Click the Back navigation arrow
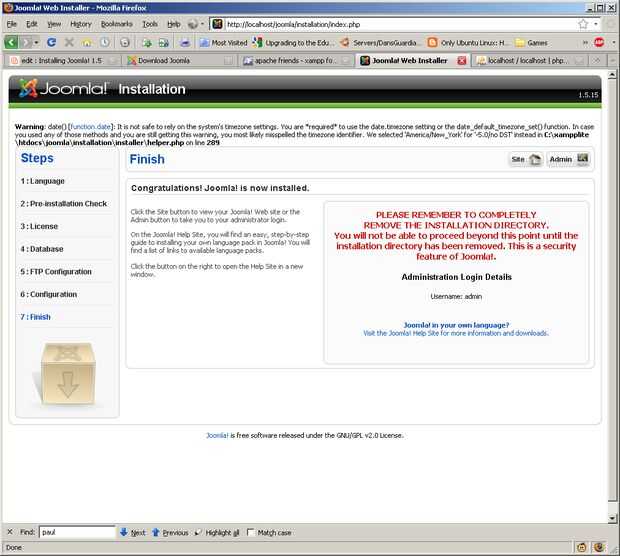Image resolution: width=620 pixels, height=556 pixels. 11,42
